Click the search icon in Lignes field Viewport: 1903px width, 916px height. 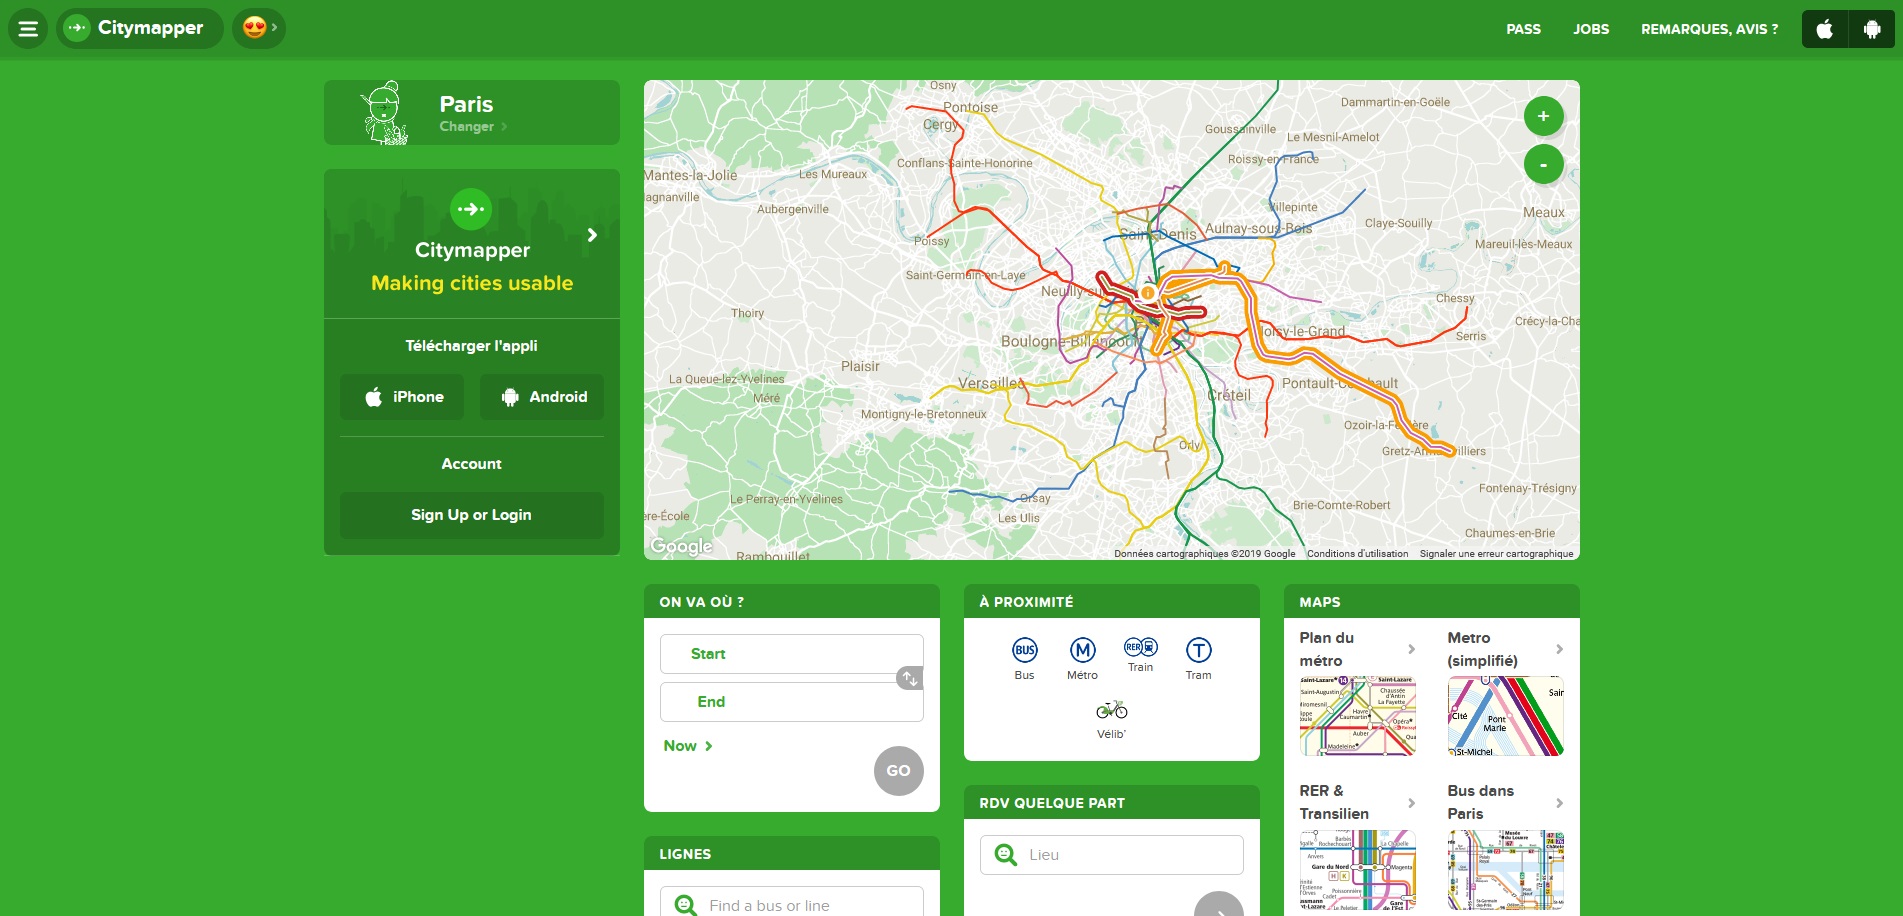[685, 905]
